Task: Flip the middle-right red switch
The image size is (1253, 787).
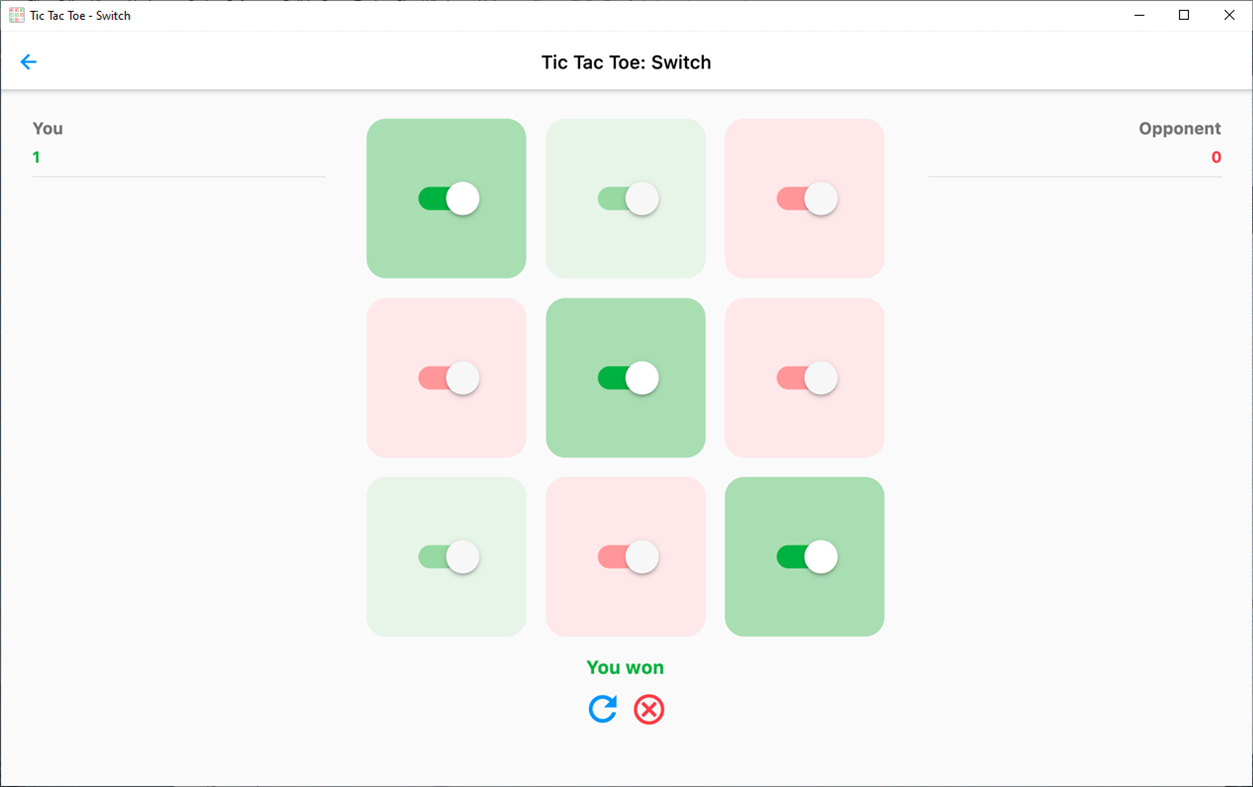Action: [x=804, y=377]
